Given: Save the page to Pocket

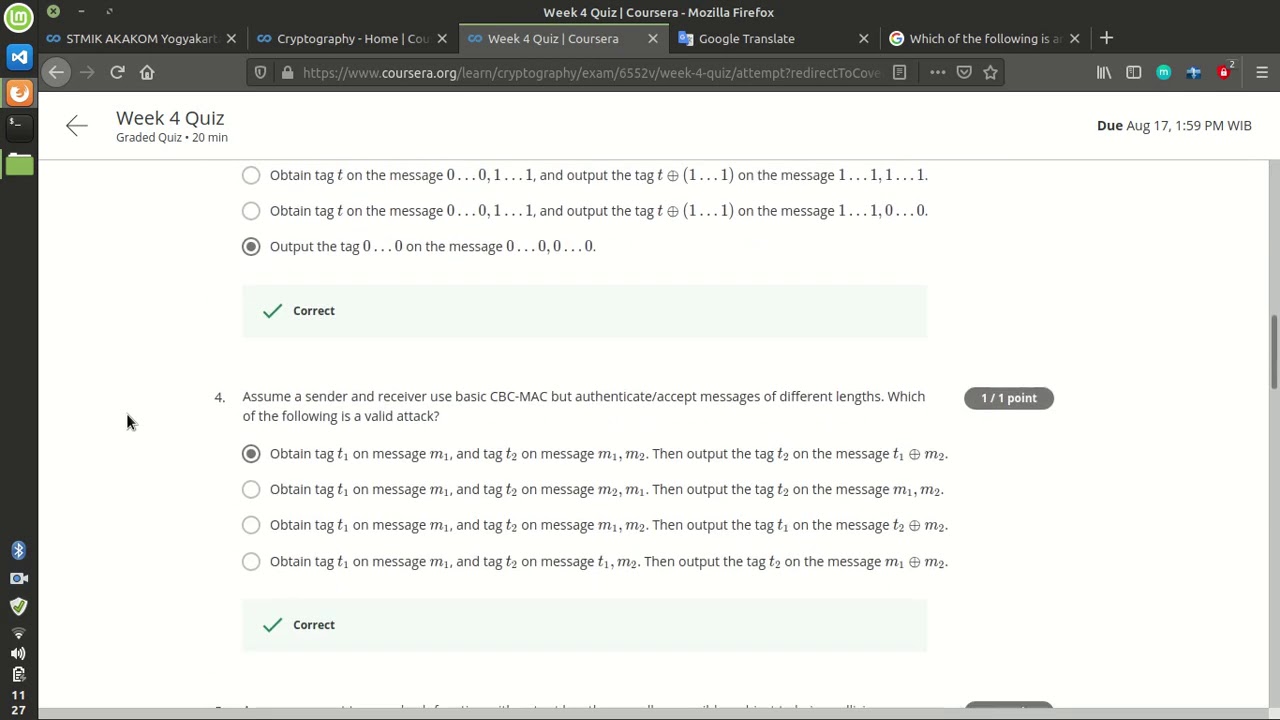Looking at the screenshot, I should click(x=964, y=72).
